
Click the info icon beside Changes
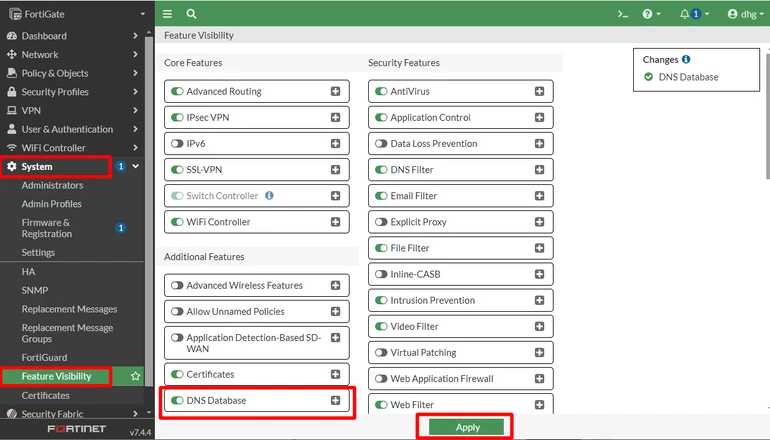686,59
